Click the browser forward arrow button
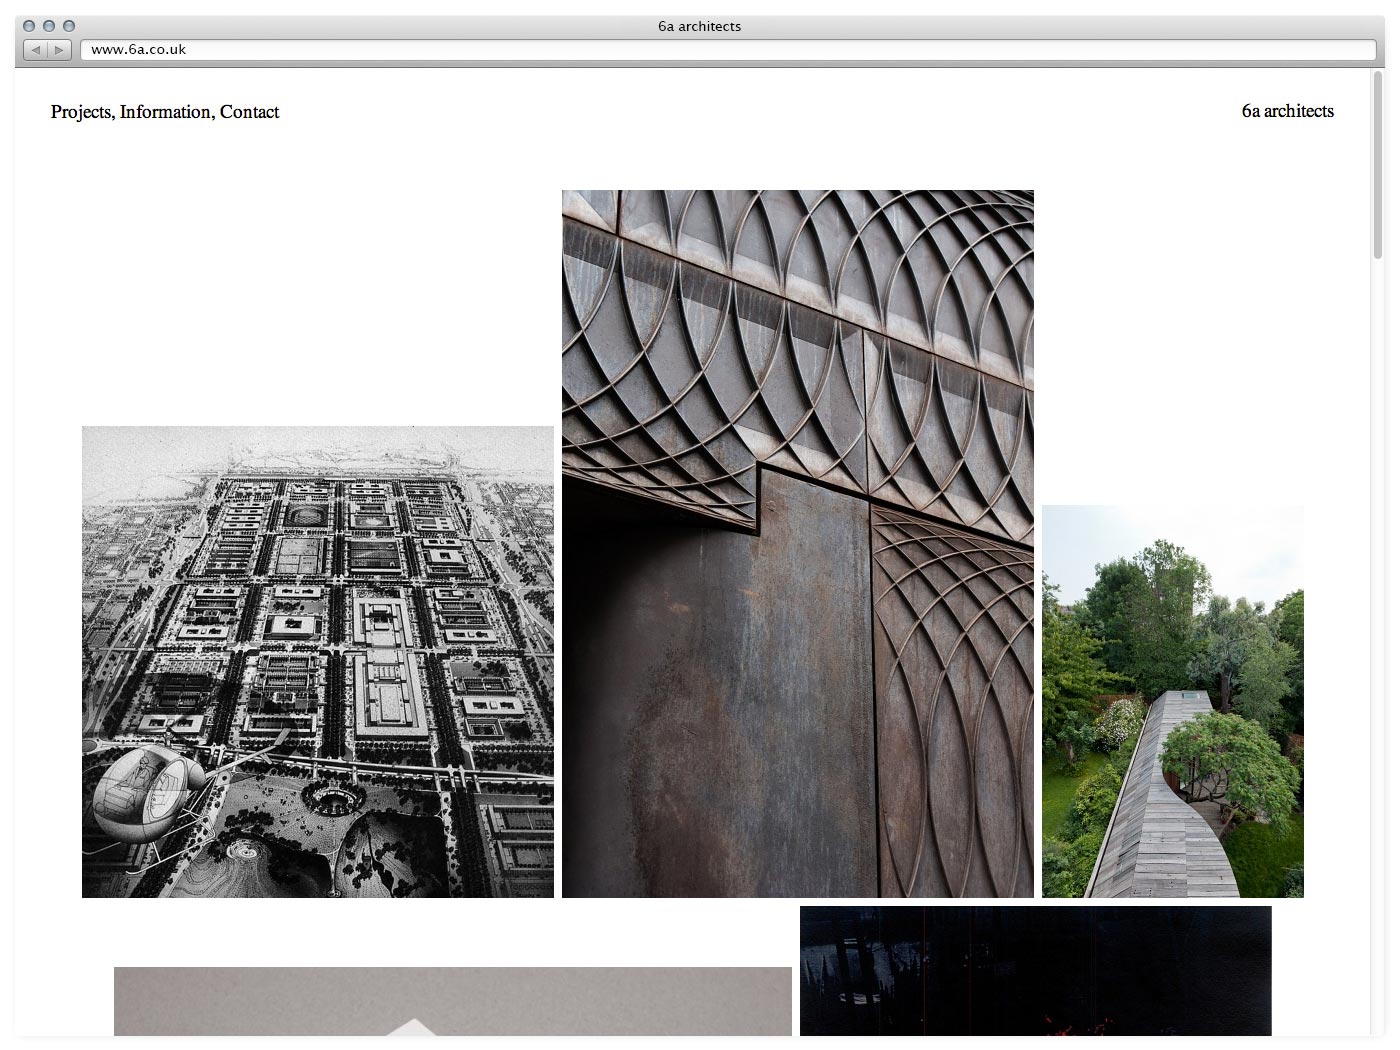 pyautogui.click(x=59, y=50)
